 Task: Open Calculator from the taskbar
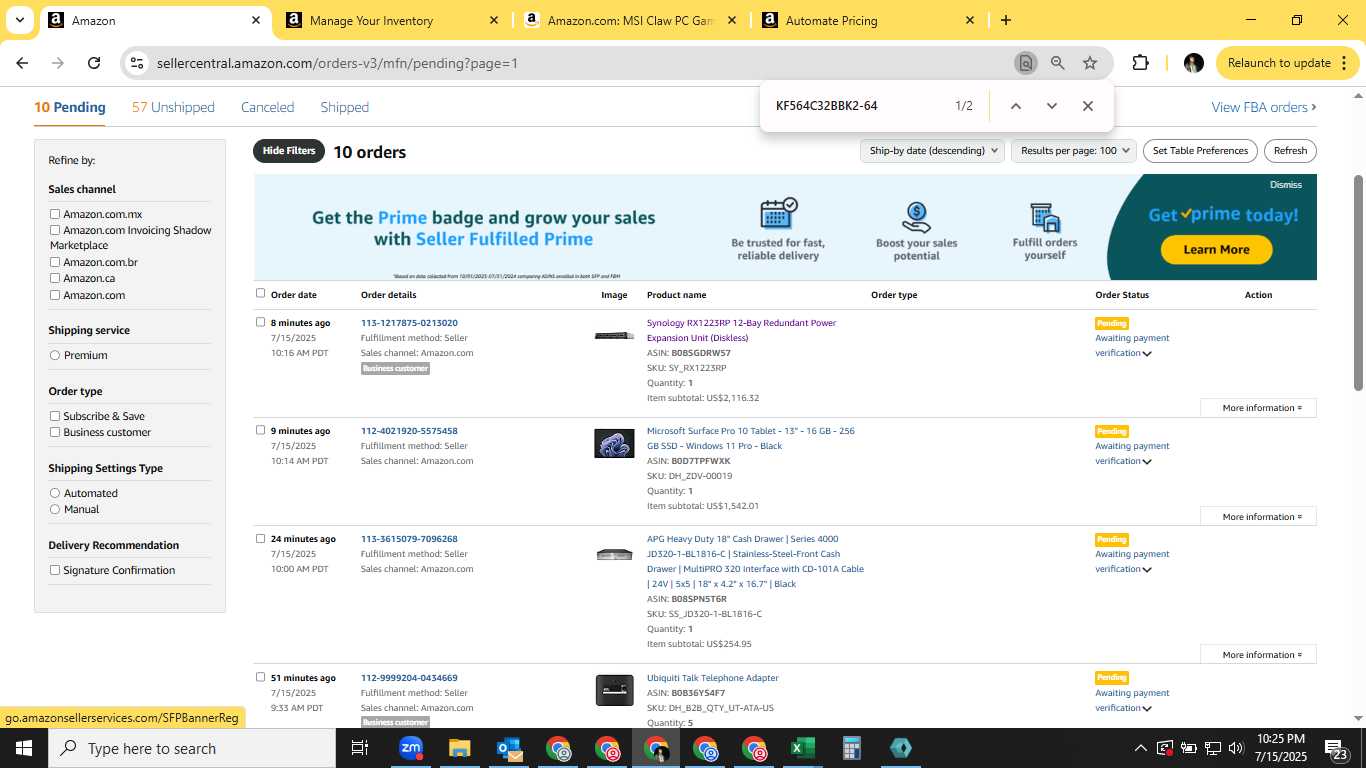pos(851,748)
